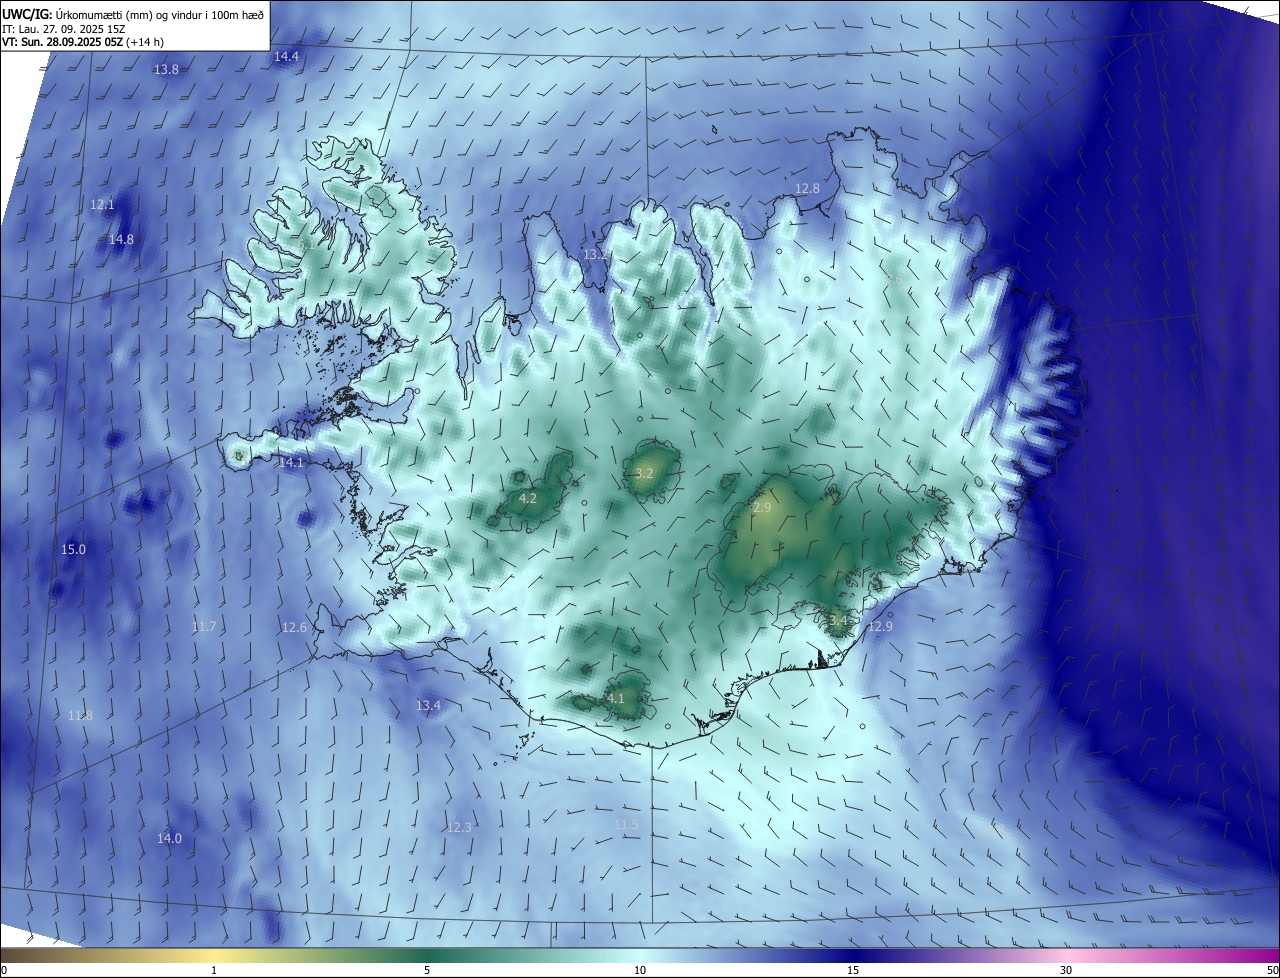The height and width of the screenshot is (978, 1280).
Task: Click the 14.8 value label on the map
Action: pos(121,240)
